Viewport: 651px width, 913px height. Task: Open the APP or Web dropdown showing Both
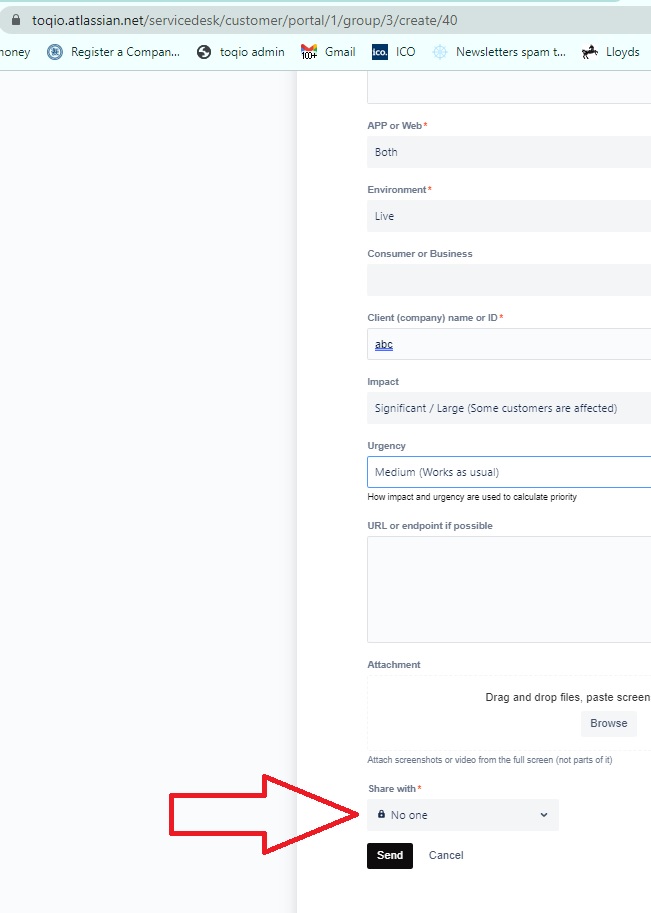(509, 152)
